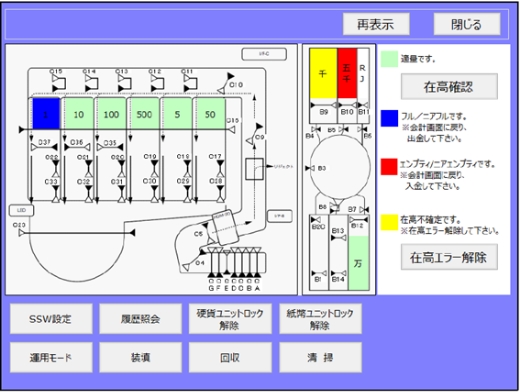
Task: Click the B5 sensor icon
Action: (x=343, y=129)
